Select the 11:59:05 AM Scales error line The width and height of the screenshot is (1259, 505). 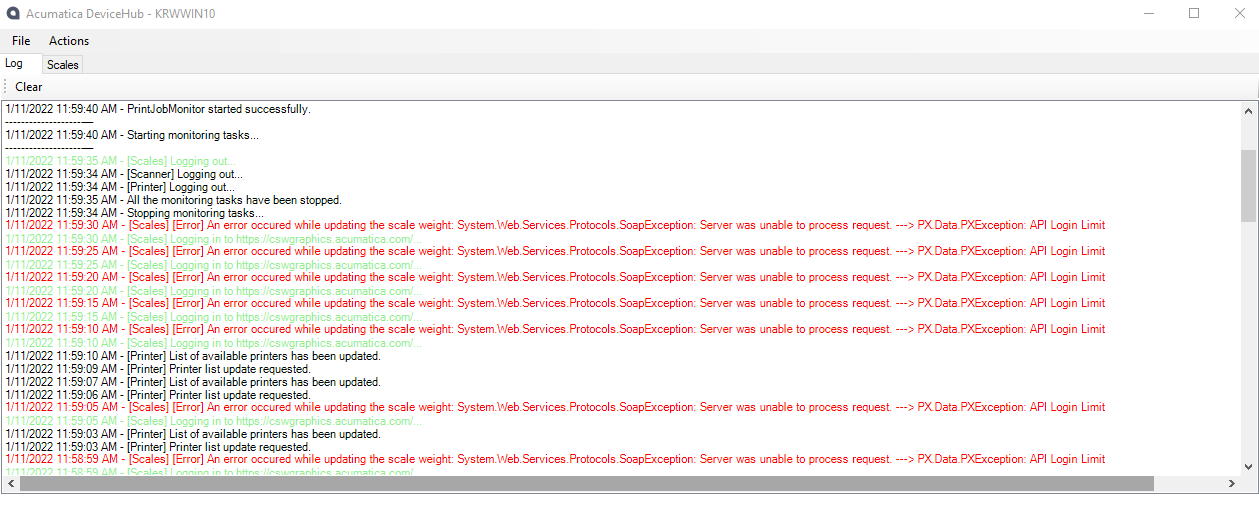point(555,408)
